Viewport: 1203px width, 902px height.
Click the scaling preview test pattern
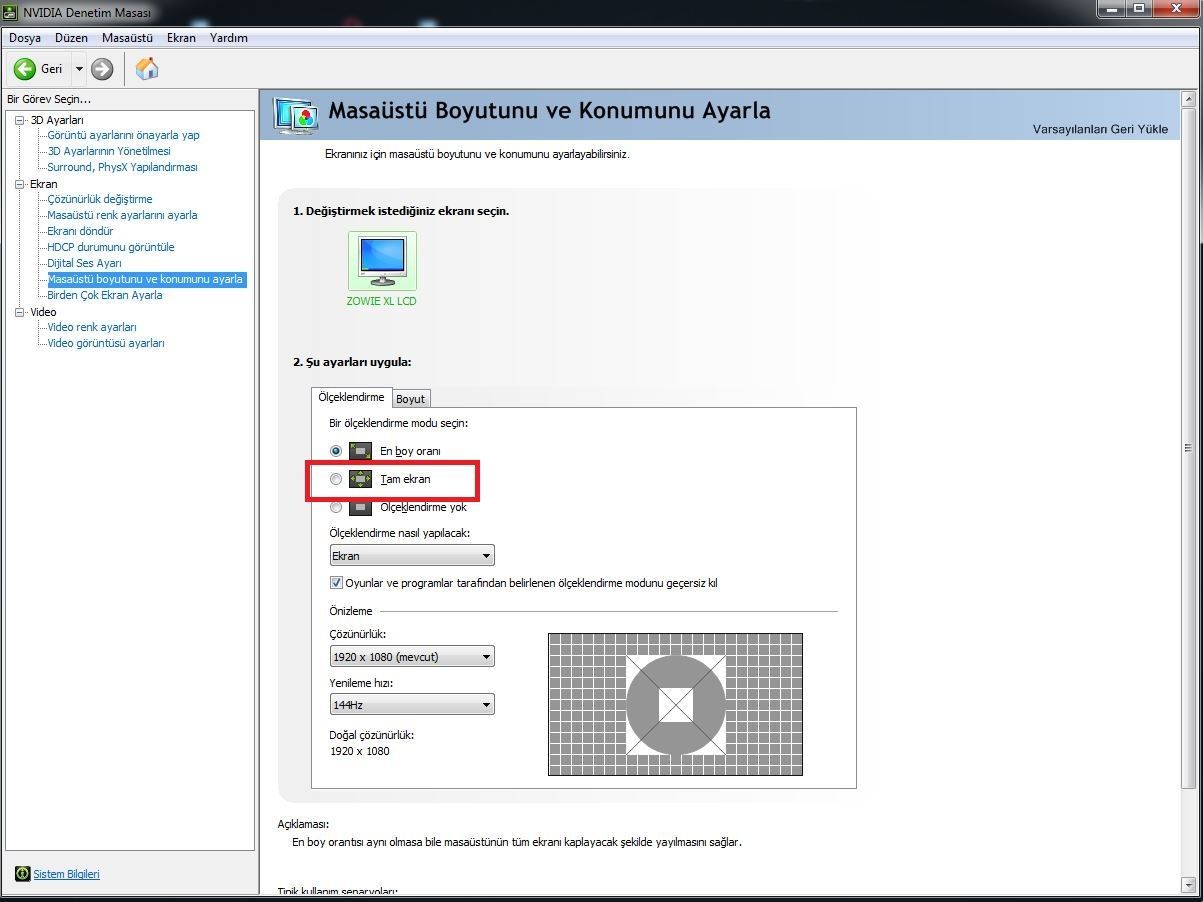point(675,704)
